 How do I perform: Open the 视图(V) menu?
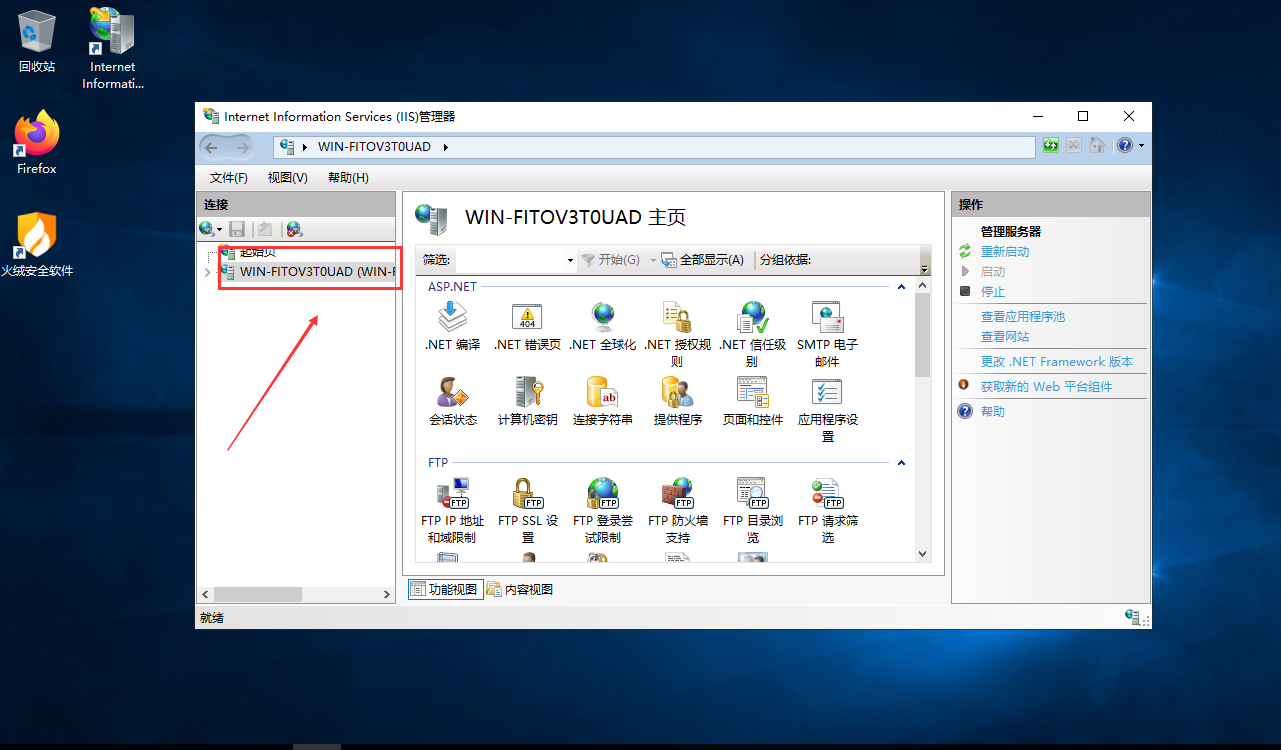tap(287, 178)
